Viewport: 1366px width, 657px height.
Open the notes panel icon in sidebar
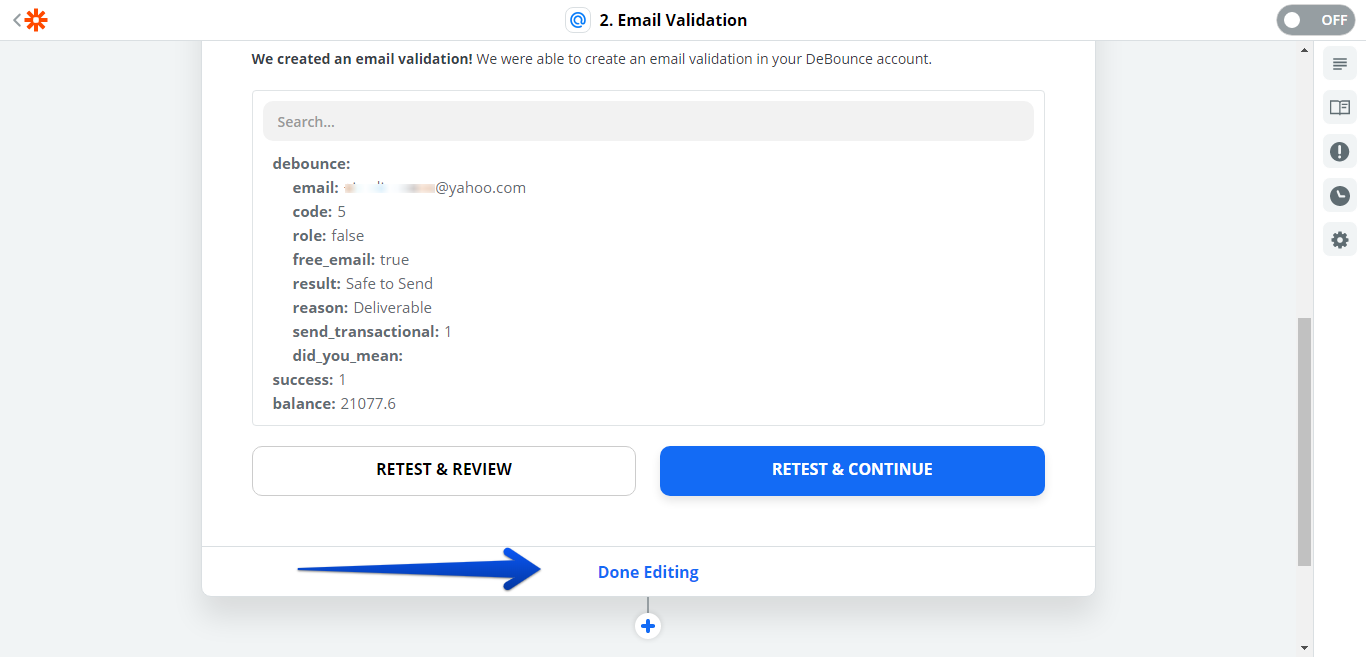1340,64
